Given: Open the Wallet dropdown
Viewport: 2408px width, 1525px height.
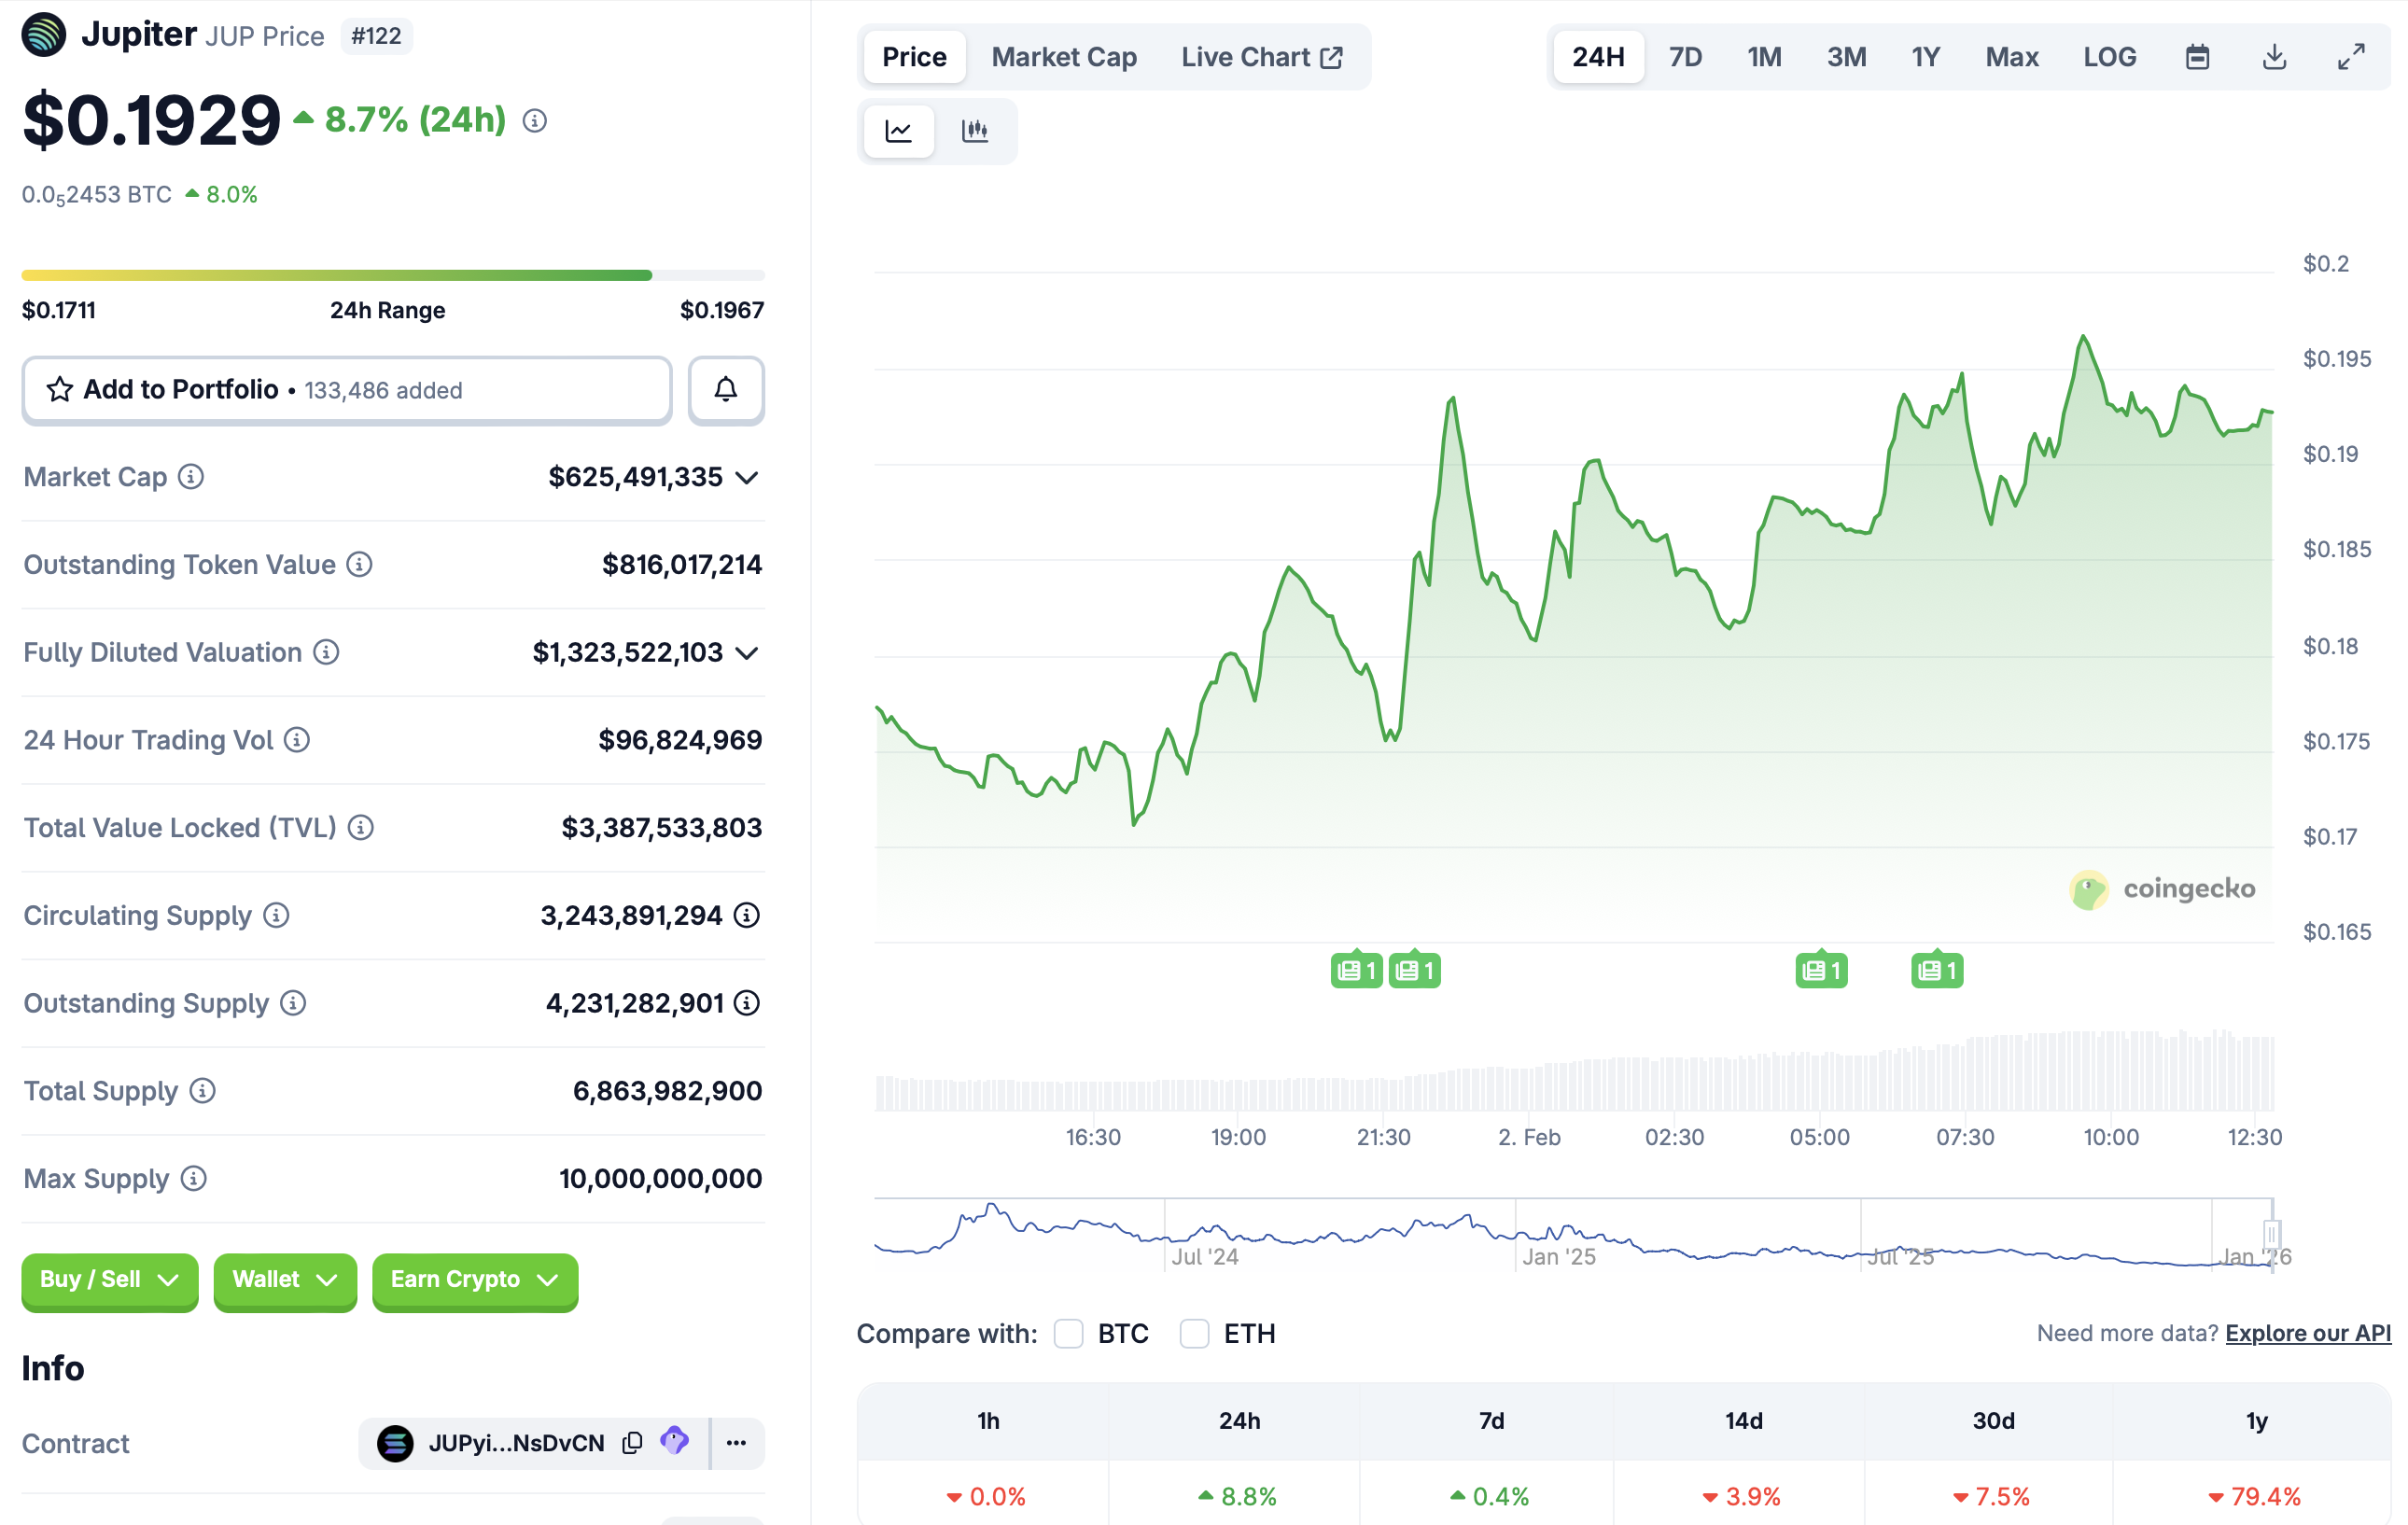Looking at the screenshot, I should 284,1281.
